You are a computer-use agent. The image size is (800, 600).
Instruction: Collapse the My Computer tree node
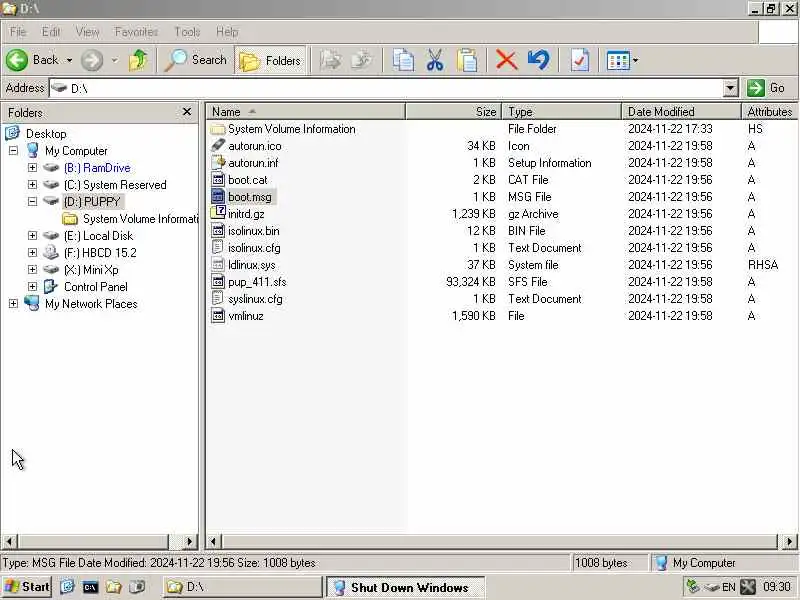13,151
